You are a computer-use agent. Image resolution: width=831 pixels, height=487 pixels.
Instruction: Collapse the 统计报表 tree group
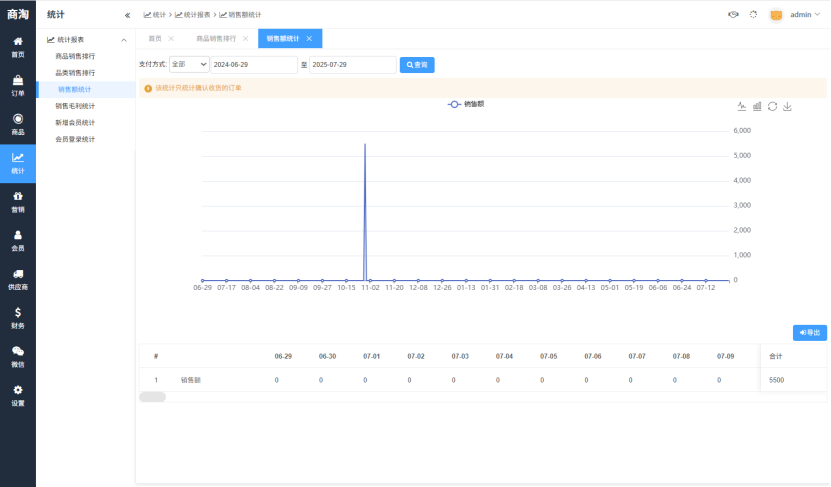(124, 40)
